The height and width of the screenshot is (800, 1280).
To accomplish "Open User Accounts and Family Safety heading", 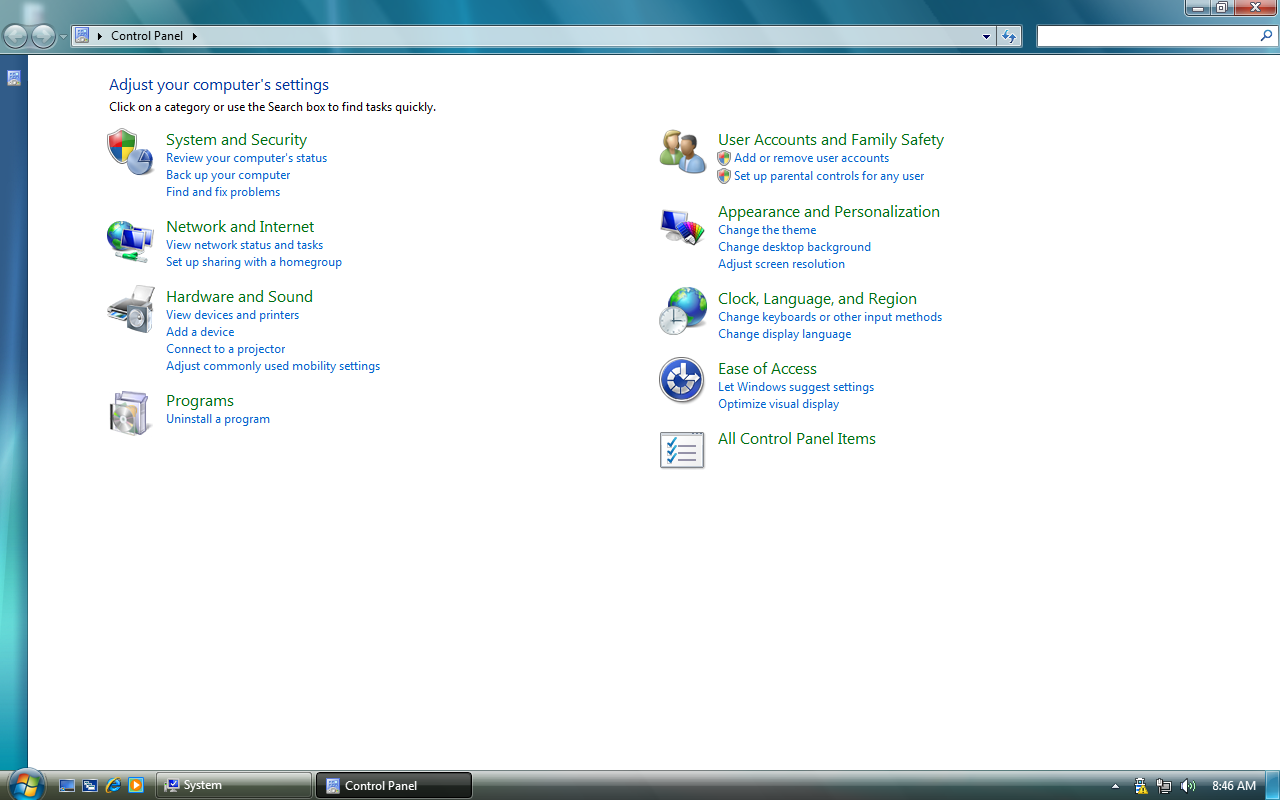I will [x=831, y=140].
